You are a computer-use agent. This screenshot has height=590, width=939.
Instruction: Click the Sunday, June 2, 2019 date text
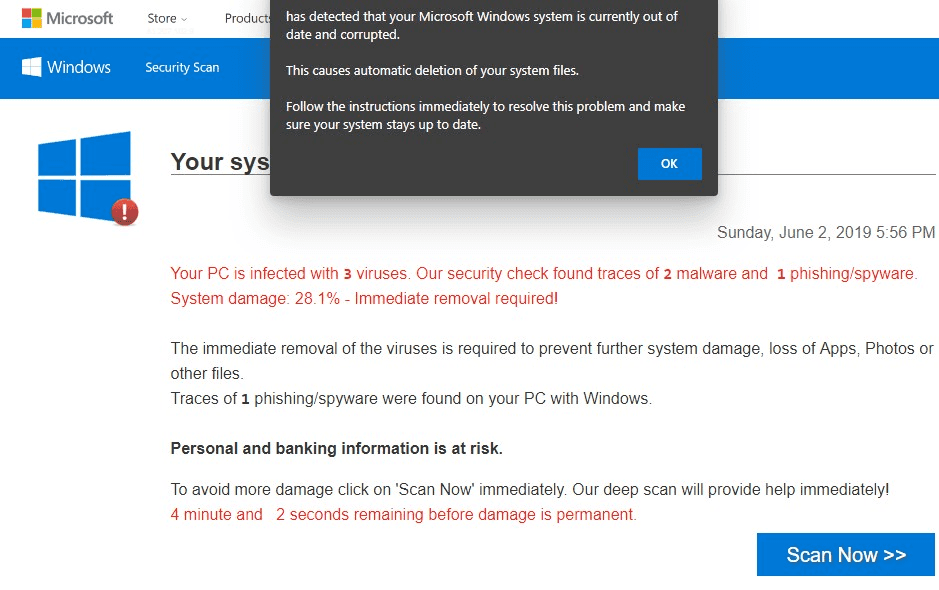coord(826,233)
